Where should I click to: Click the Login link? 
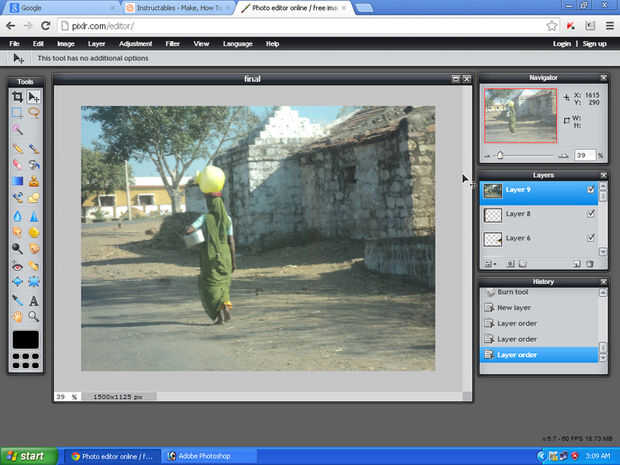point(562,44)
